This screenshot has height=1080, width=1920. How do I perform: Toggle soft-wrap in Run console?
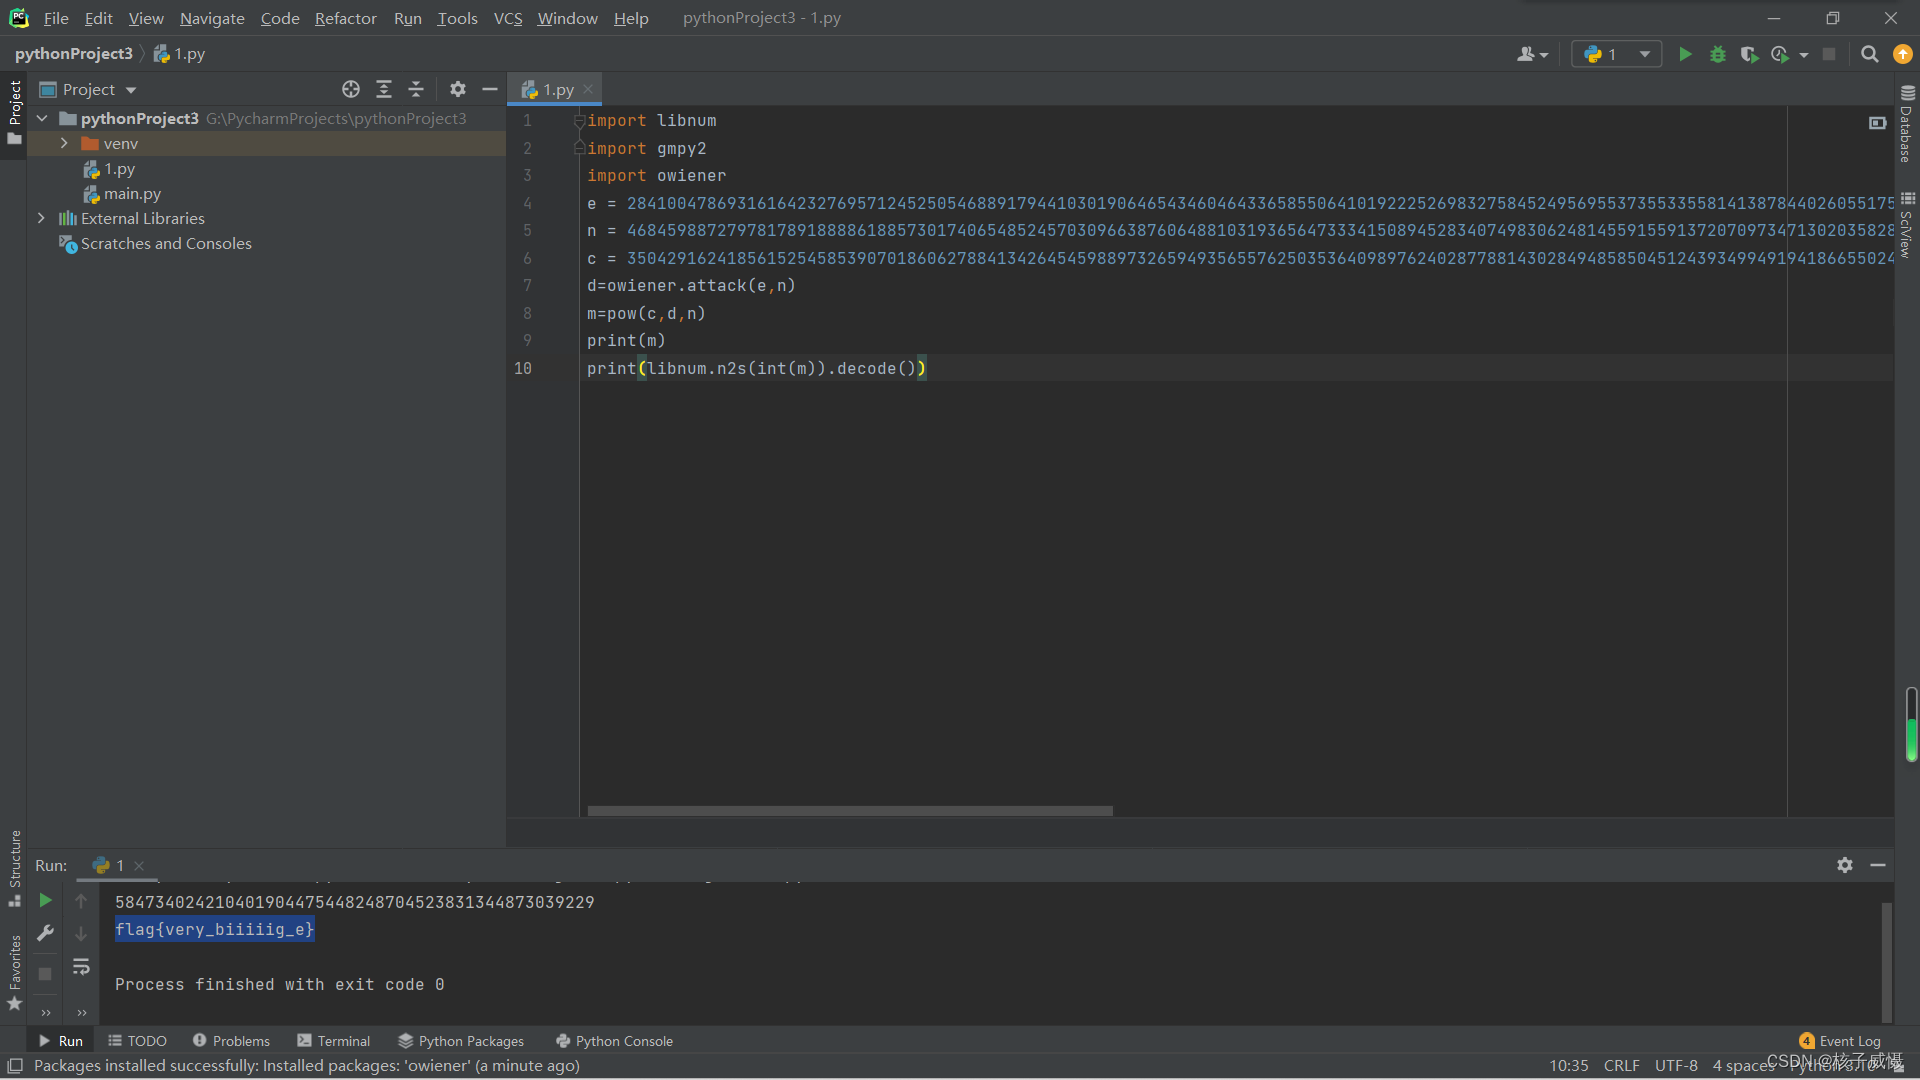81,967
